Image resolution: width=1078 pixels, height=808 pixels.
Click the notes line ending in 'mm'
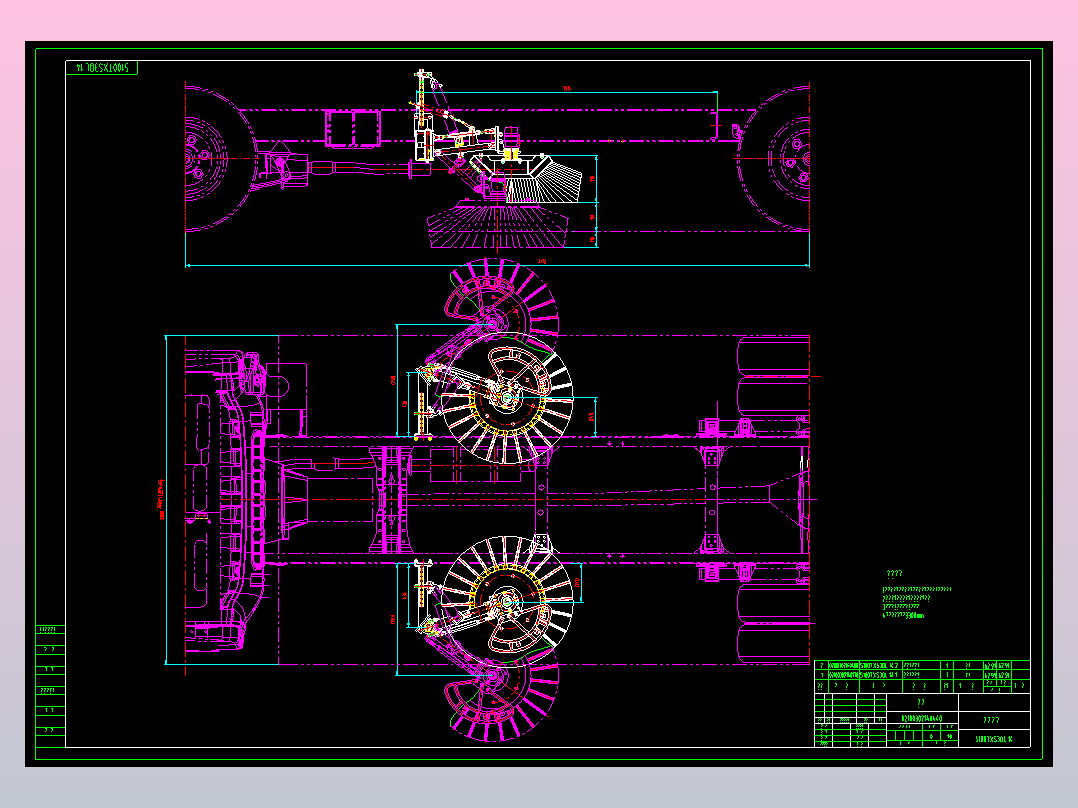tap(903, 615)
